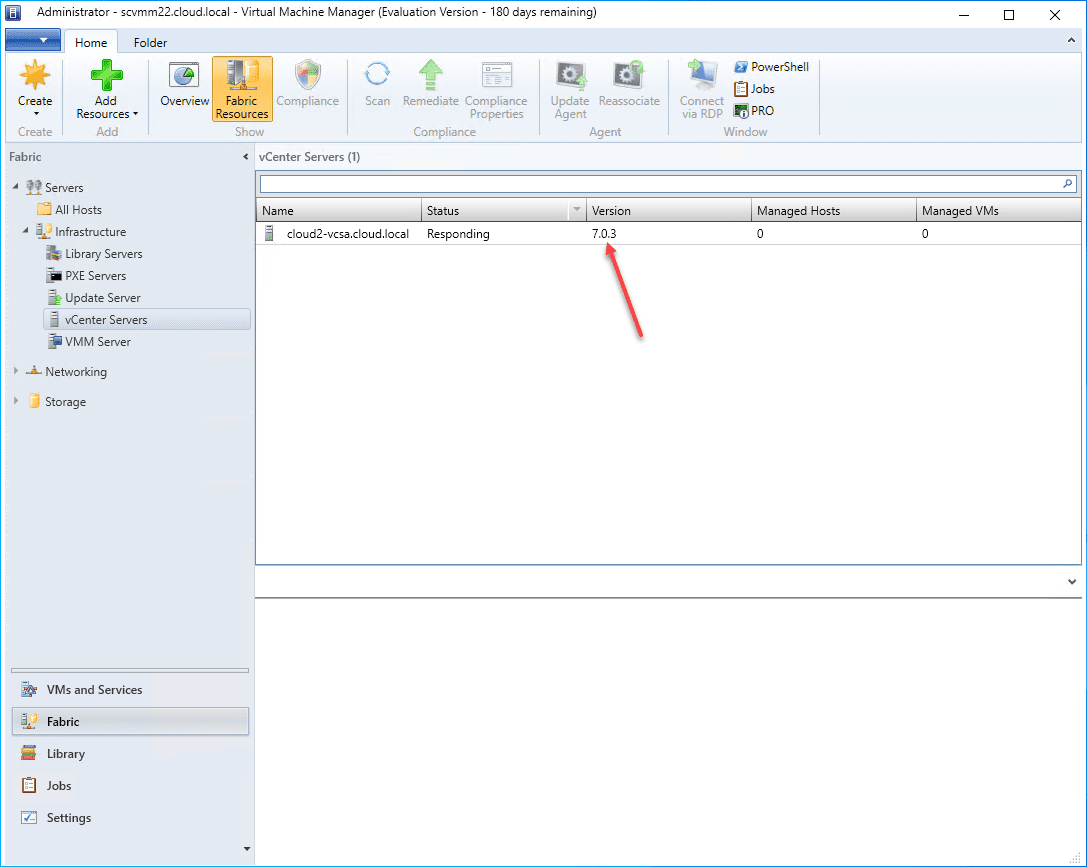Select Library Servers tree item
This screenshot has width=1087, height=867.
tap(94, 254)
